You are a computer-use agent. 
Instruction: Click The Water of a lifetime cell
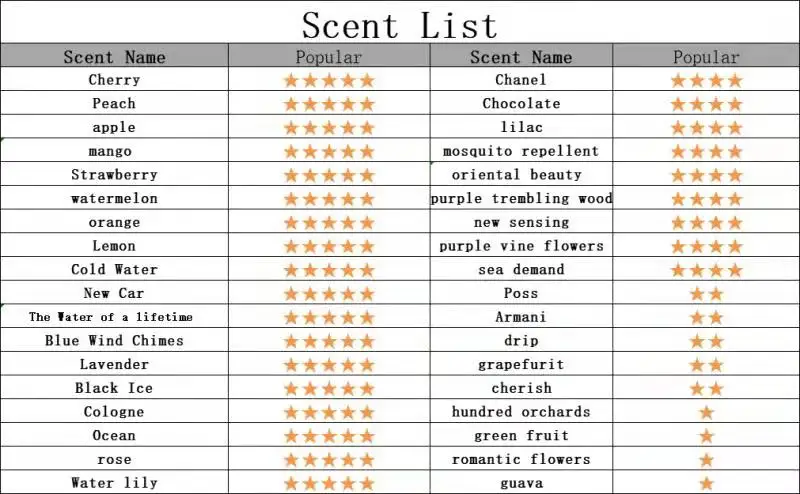pos(114,317)
